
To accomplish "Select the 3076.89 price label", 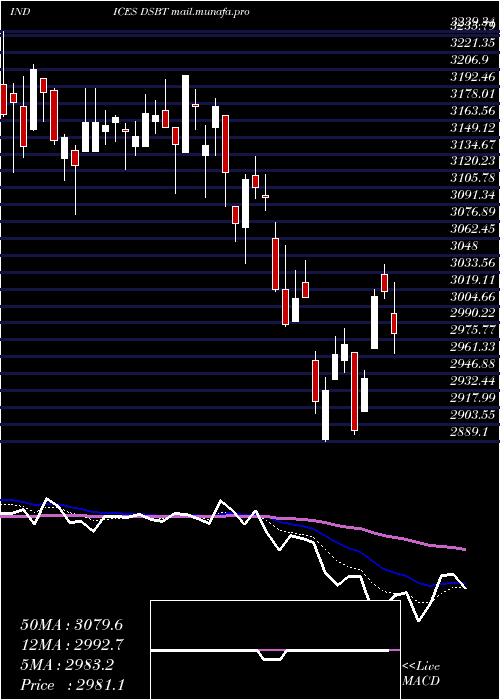I will [x=473, y=212].
